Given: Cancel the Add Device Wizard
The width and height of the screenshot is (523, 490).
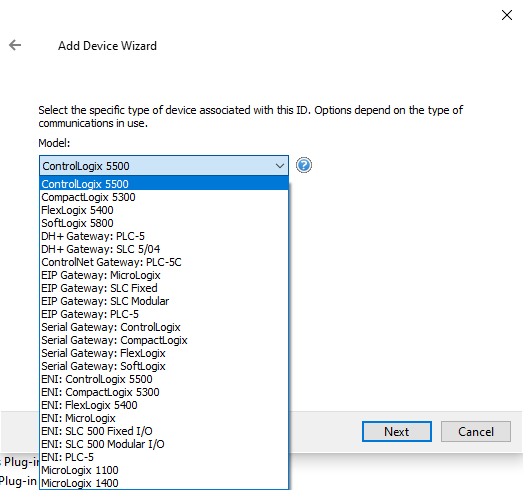Looking at the screenshot, I should 476,432.
